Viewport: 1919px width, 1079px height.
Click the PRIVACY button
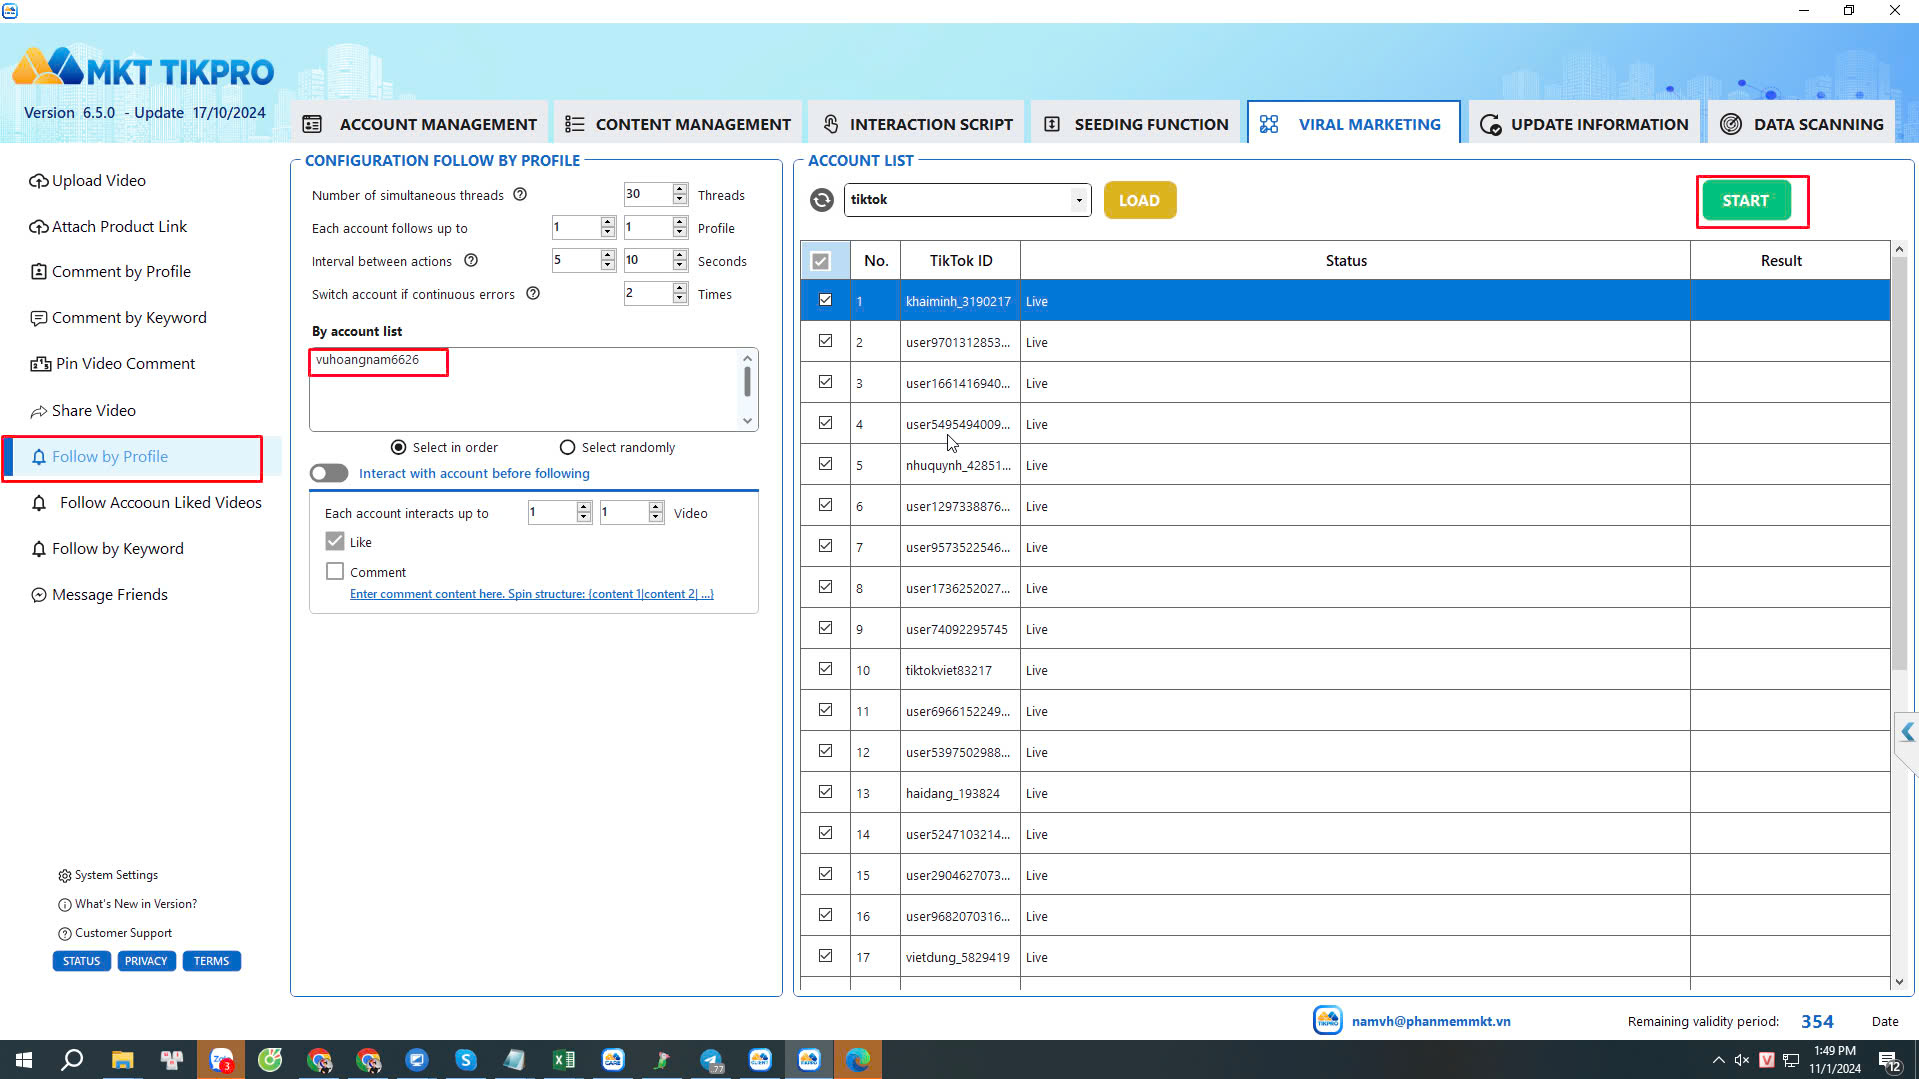coord(146,961)
